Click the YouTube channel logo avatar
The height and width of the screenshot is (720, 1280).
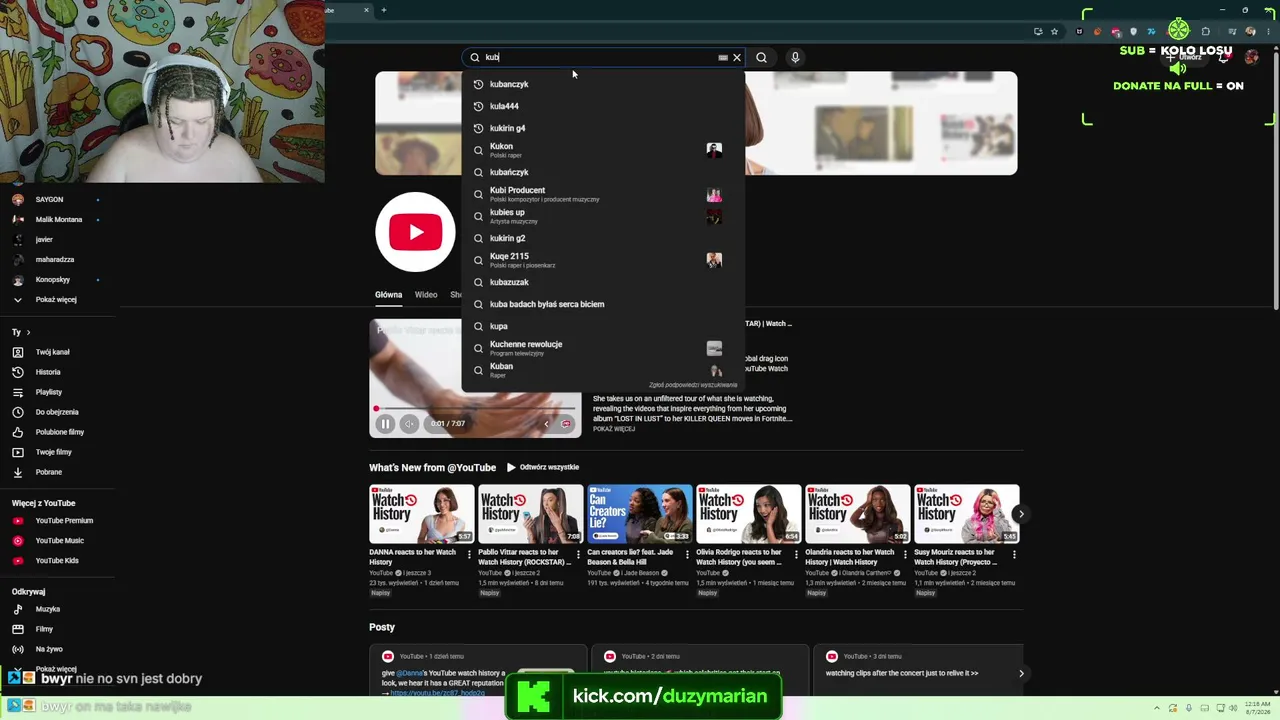pyautogui.click(x=415, y=232)
